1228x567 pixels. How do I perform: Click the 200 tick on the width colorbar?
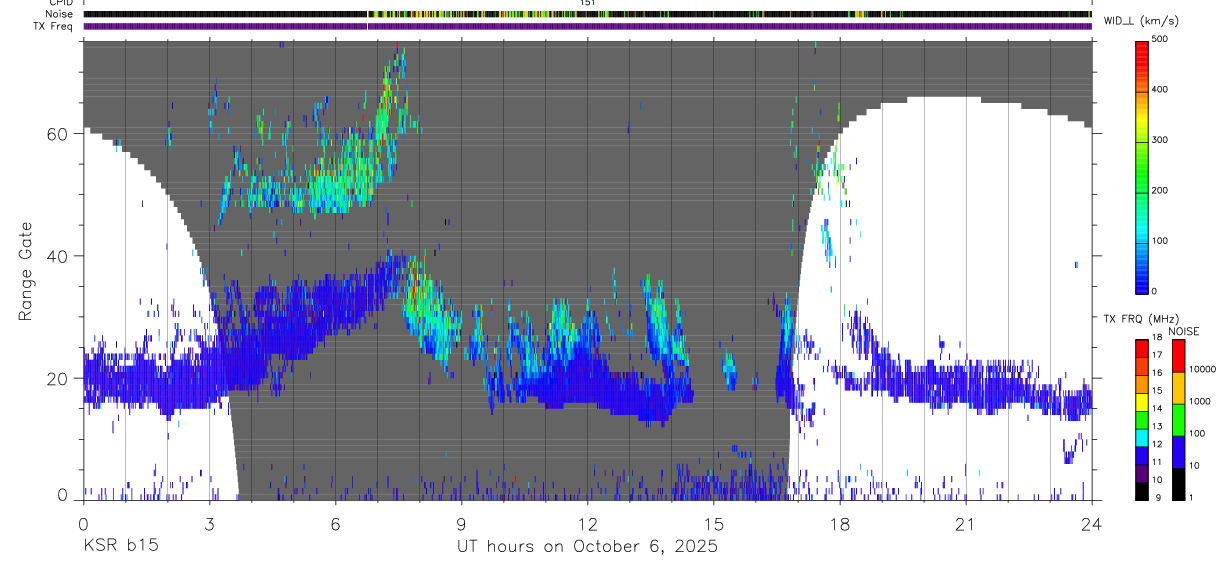point(1160,190)
